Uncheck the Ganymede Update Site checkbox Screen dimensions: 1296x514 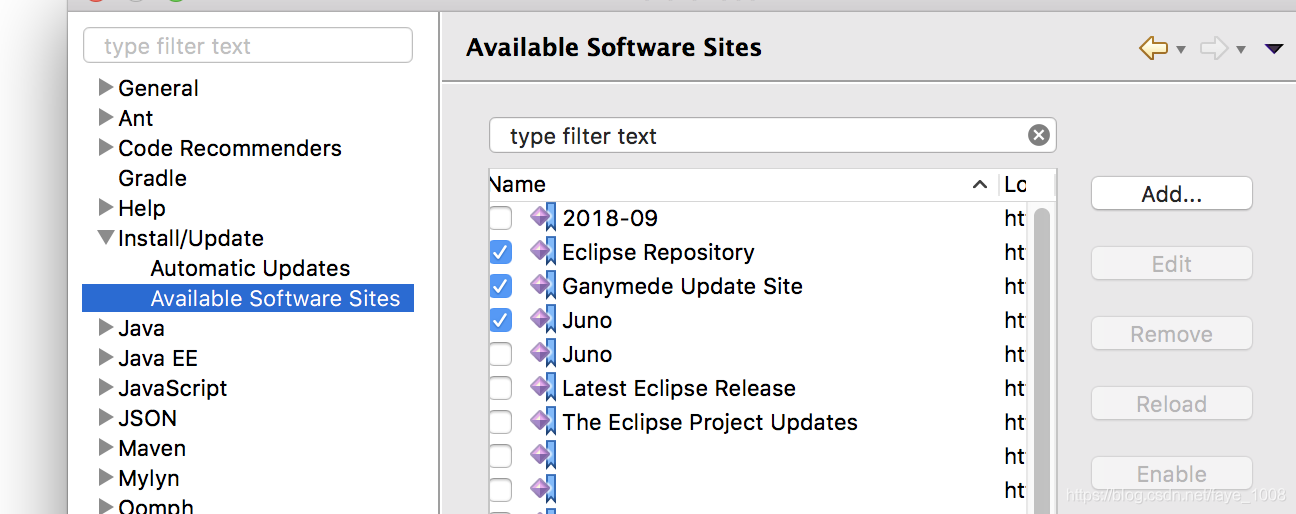tap(501, 286)
